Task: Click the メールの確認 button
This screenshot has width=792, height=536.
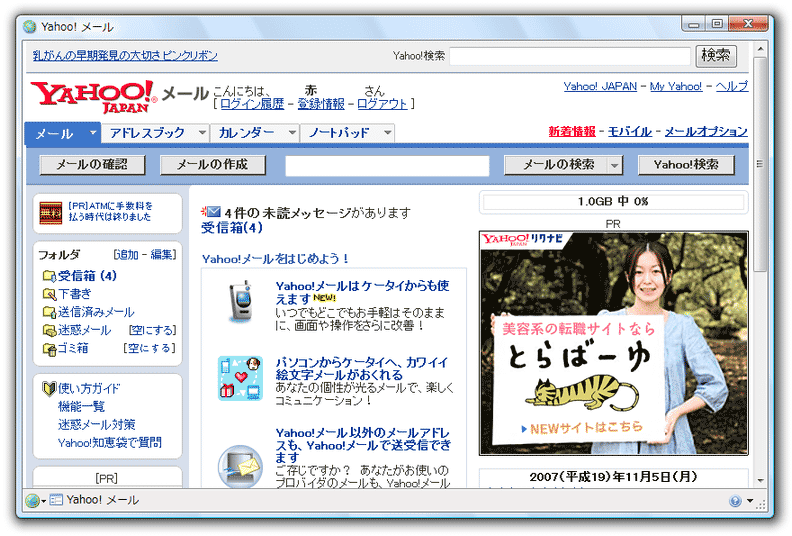Action: coord(92,165)
